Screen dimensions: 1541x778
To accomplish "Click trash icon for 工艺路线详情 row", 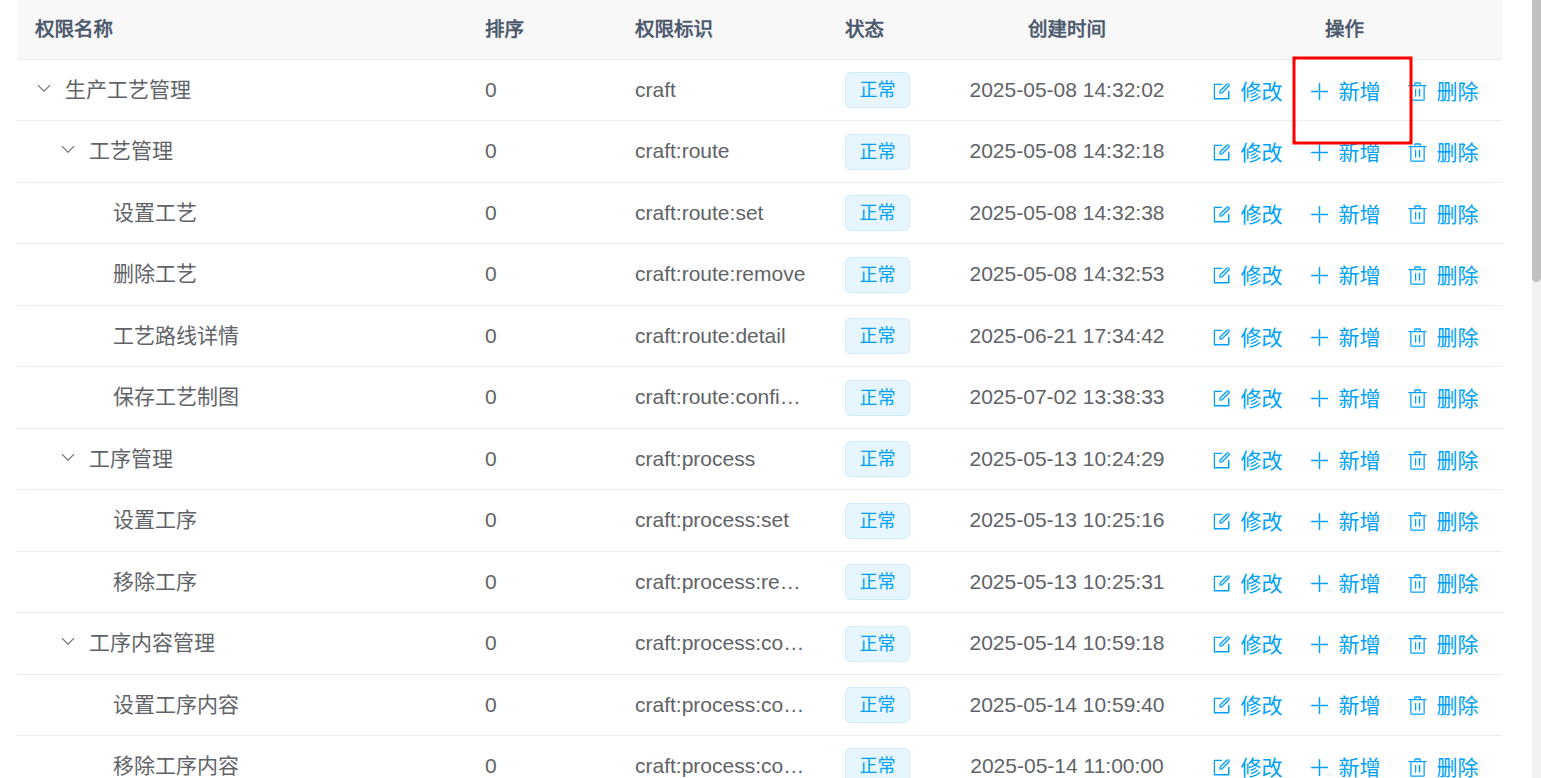I will click(1417, 338).
